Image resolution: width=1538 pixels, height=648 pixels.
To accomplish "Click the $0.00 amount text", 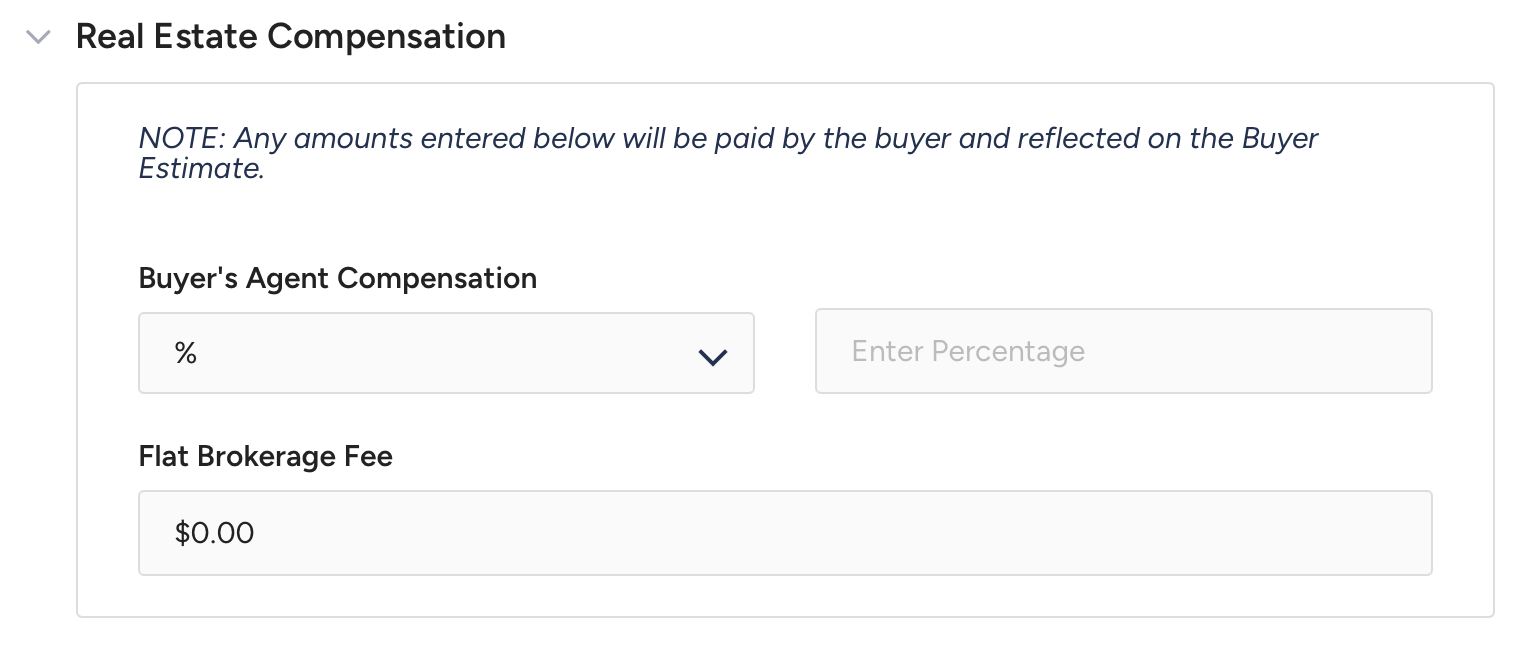I will tap(214, 533).
